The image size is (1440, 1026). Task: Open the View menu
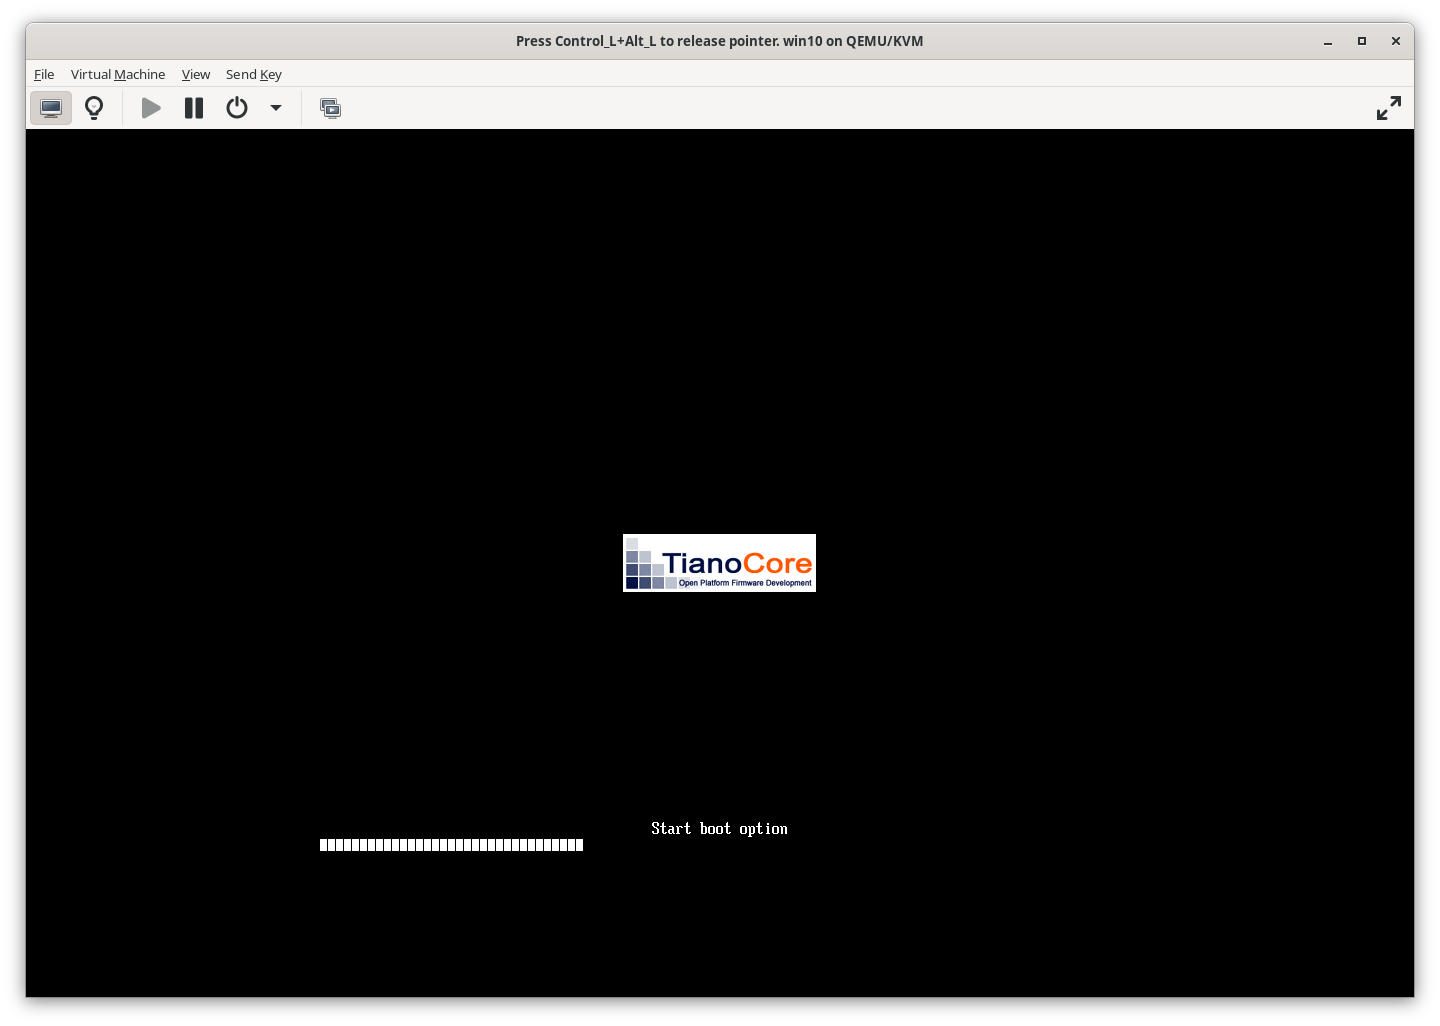coord(196,74)
